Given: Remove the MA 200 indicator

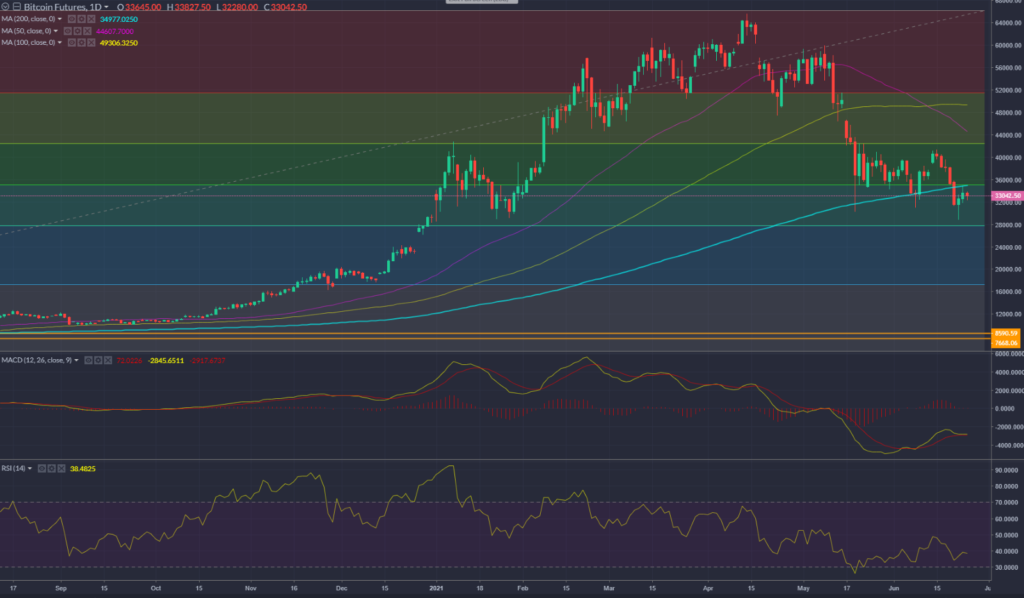Looking at the screenshot, I should point(91,19).
